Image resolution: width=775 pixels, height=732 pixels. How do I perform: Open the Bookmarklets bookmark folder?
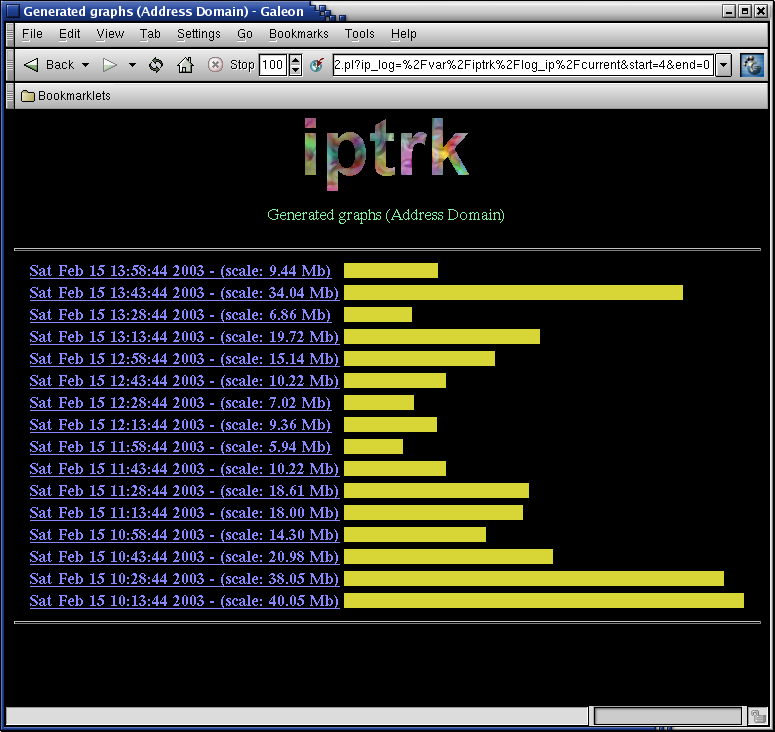coord(66,96)
